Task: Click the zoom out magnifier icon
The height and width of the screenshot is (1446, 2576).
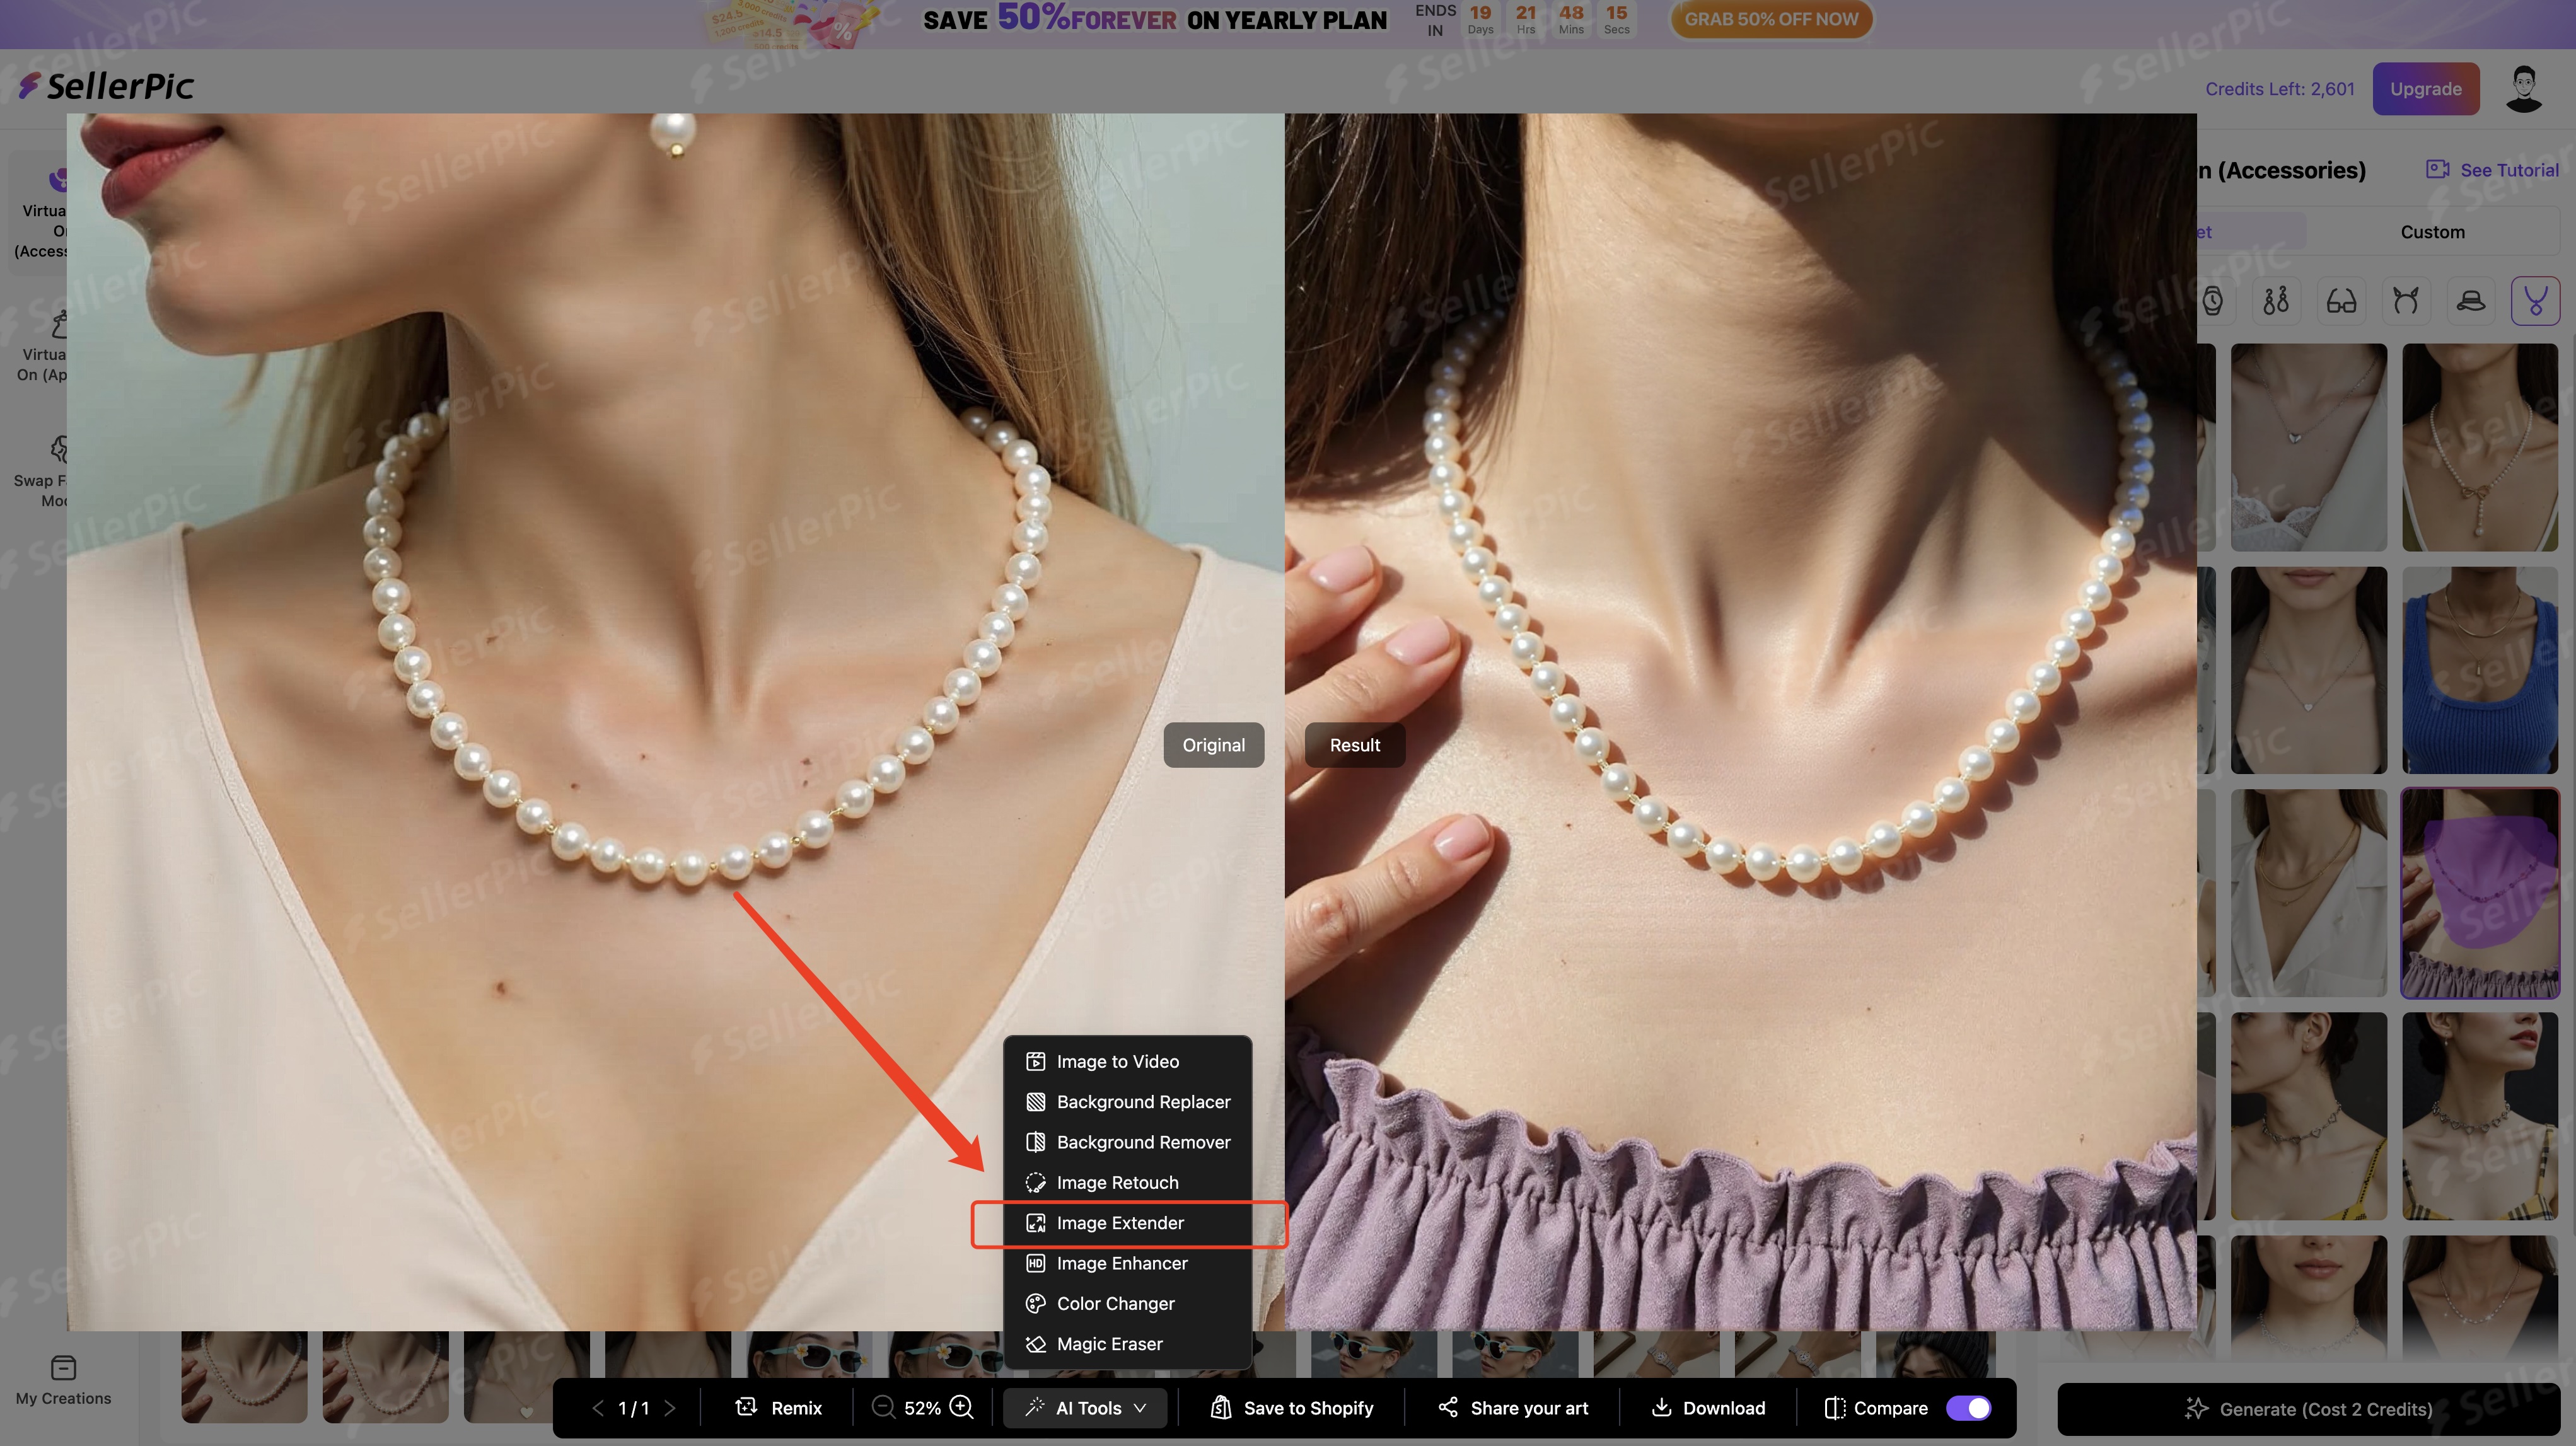Action: [x=883, y=1407]
